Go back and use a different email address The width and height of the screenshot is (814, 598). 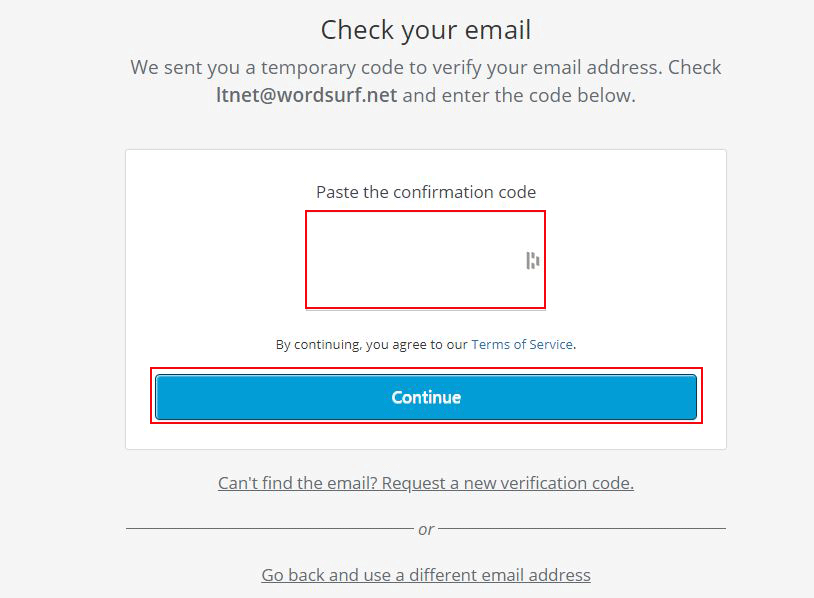(x=426, y=575)
